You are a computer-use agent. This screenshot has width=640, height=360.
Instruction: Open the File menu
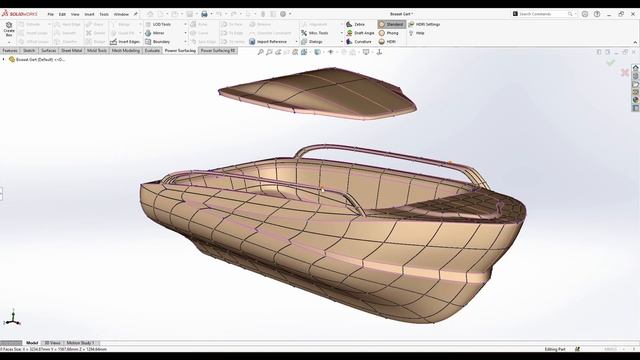pyautogui.click(x=51, y=14)
